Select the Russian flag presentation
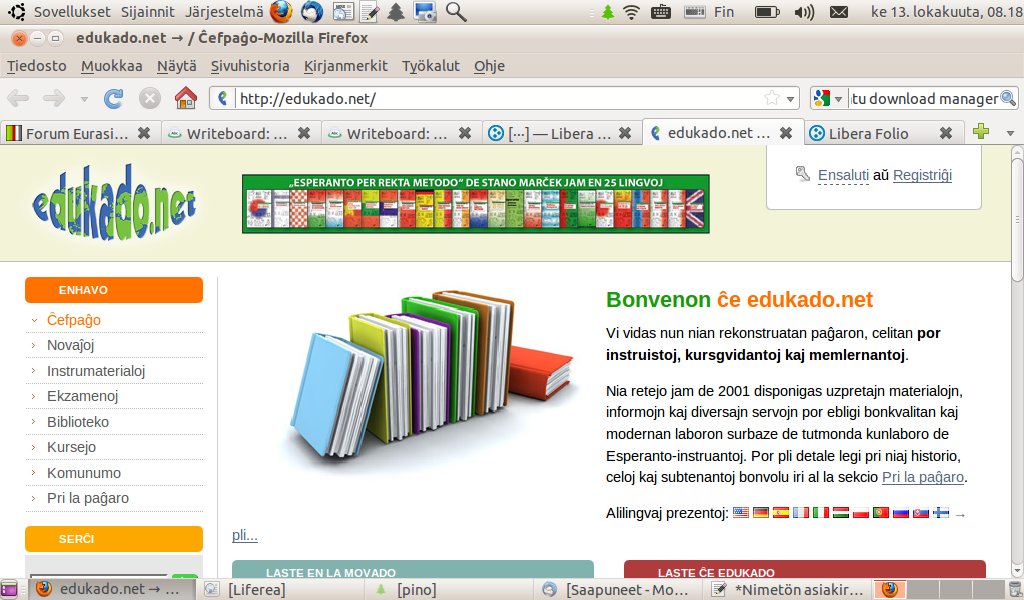Screen dimensions: 1024x600 coord(901,513)
